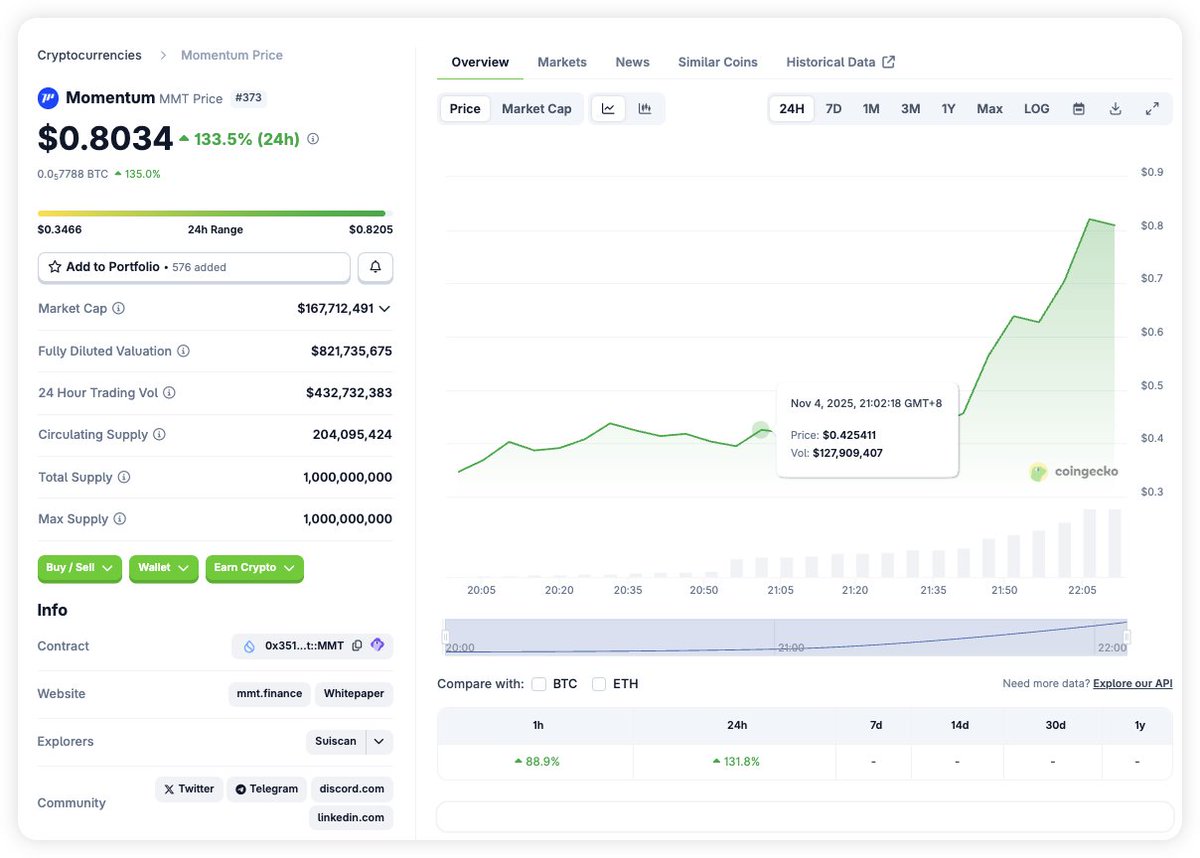Open the calendar date picker icon
The image size is (1200, 858).
(1079, 108)
